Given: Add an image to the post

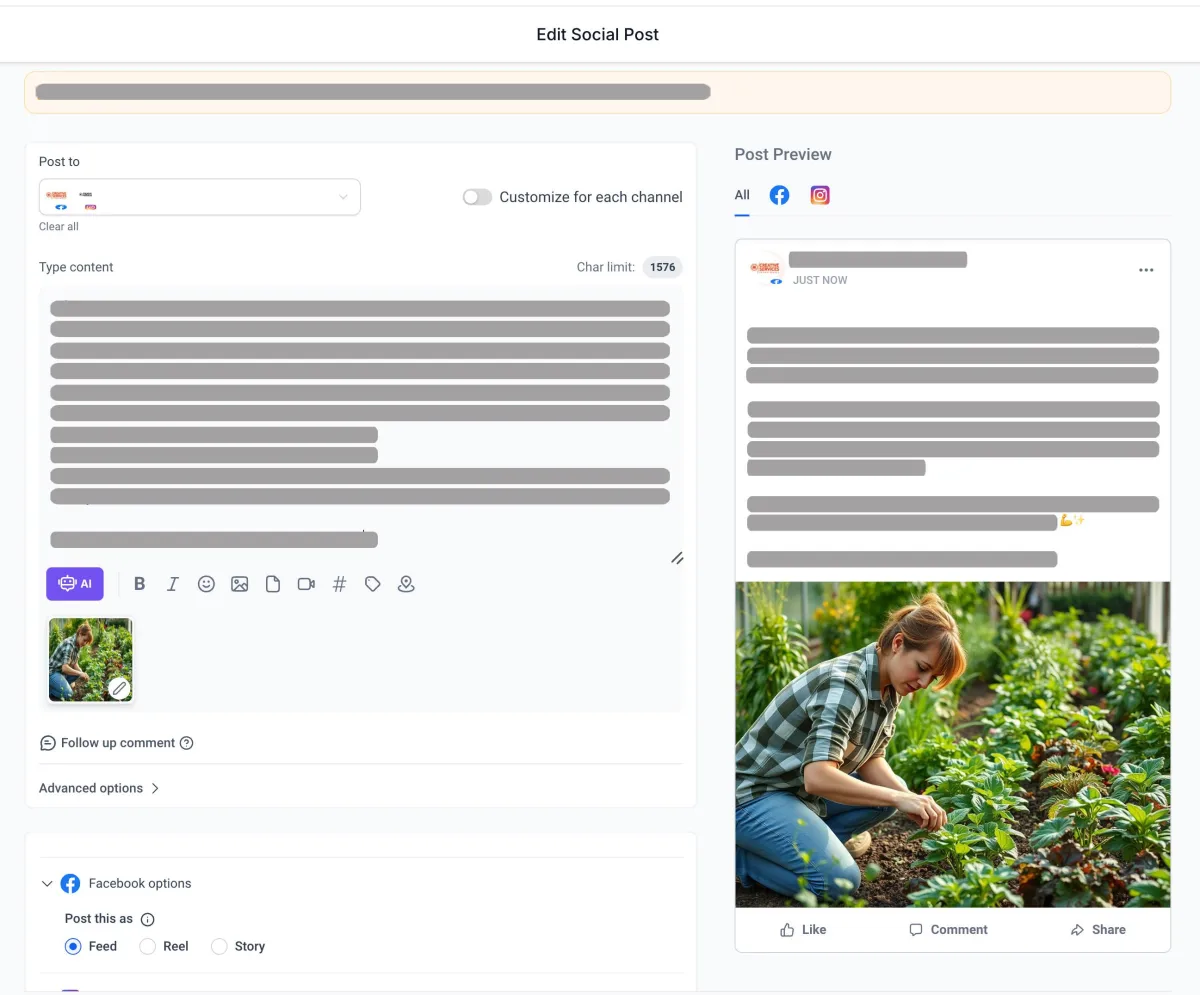Looking at the screenshot, I should coord(240,584).
